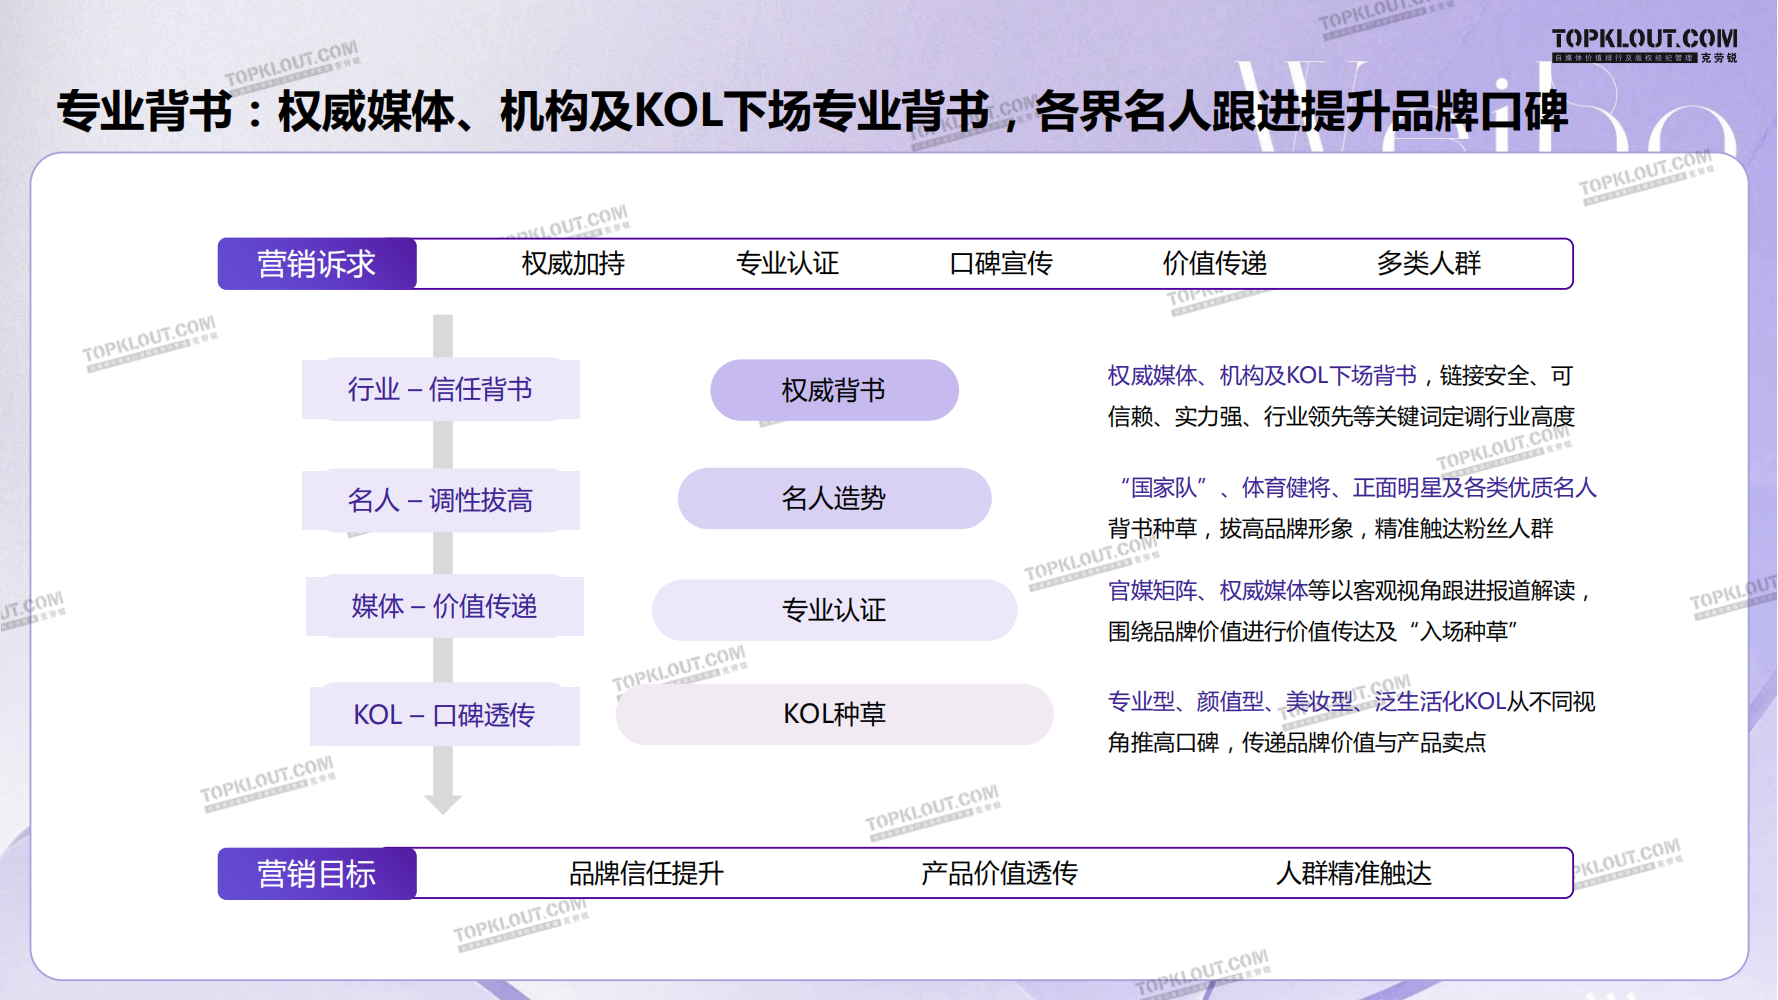Click the 官媒矩阵、权威媒体 purple text
The image size is (1778, 1000).
tap(1207, 591)
